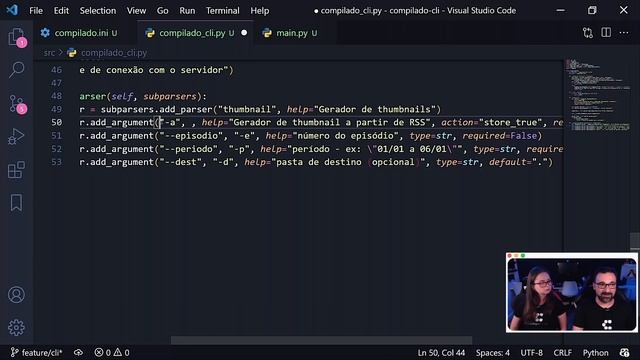Open the Go menu
The image size is (640, 360).
[162, 11]
